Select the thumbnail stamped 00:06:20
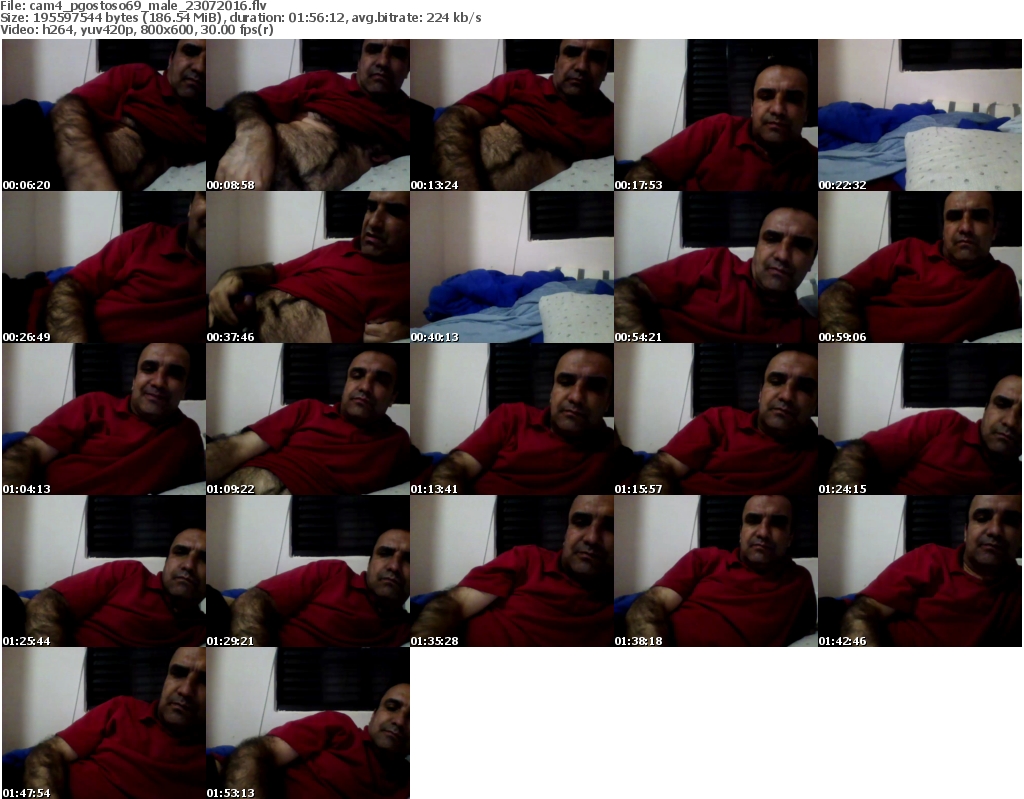 (x=104, y=115)
